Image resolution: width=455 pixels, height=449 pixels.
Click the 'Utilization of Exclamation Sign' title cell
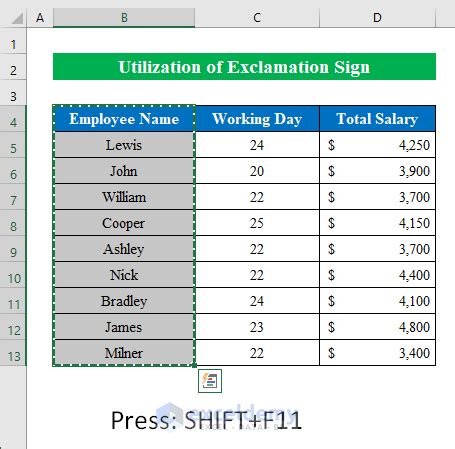(244, 67)
